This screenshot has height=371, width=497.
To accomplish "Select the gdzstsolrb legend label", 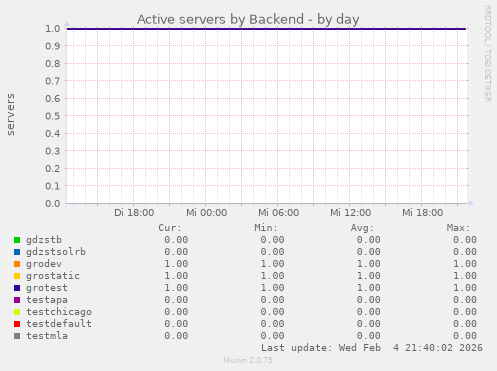I will [x=56, y=252].
